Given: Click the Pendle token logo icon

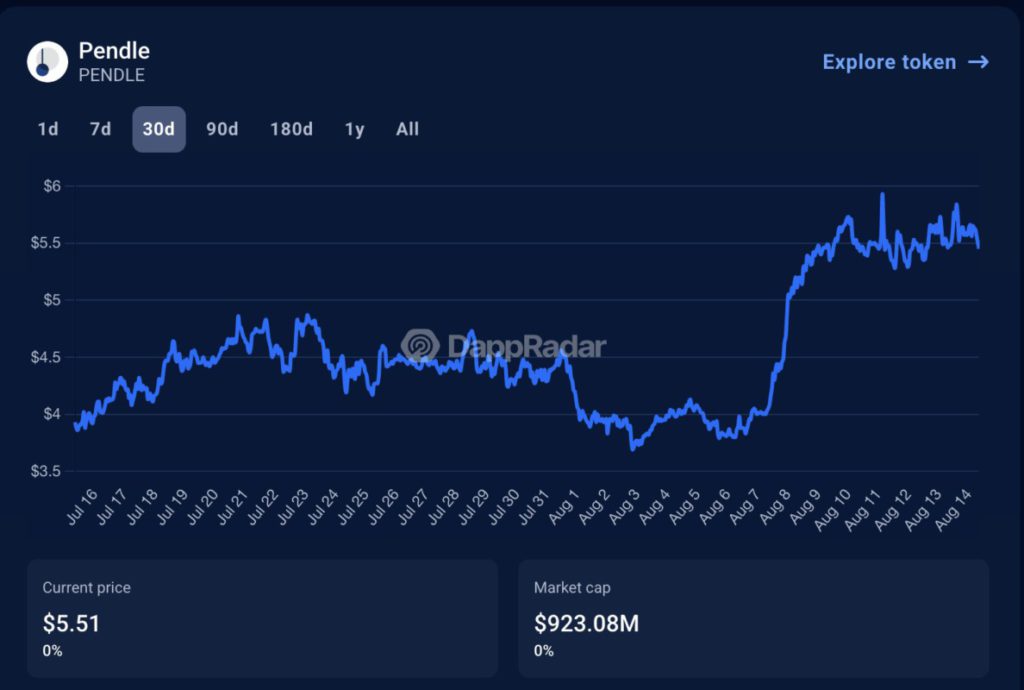Looking at the screenshot, I should [x=46, y=62].
